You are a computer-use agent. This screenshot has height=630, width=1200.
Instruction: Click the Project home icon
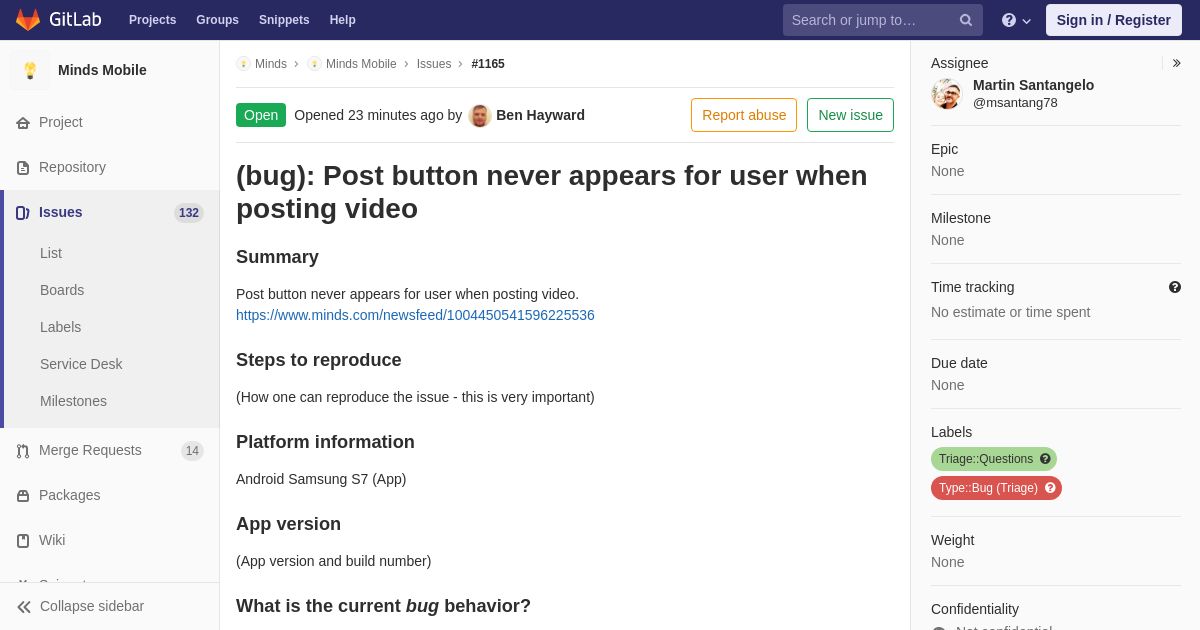pos(23,123)
